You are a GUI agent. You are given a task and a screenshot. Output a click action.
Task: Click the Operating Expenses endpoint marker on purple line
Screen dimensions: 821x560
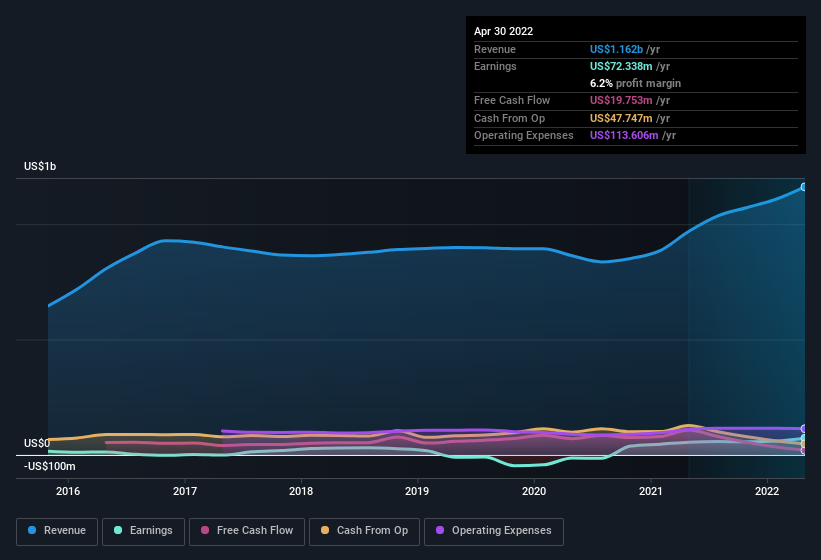[804, 429]
